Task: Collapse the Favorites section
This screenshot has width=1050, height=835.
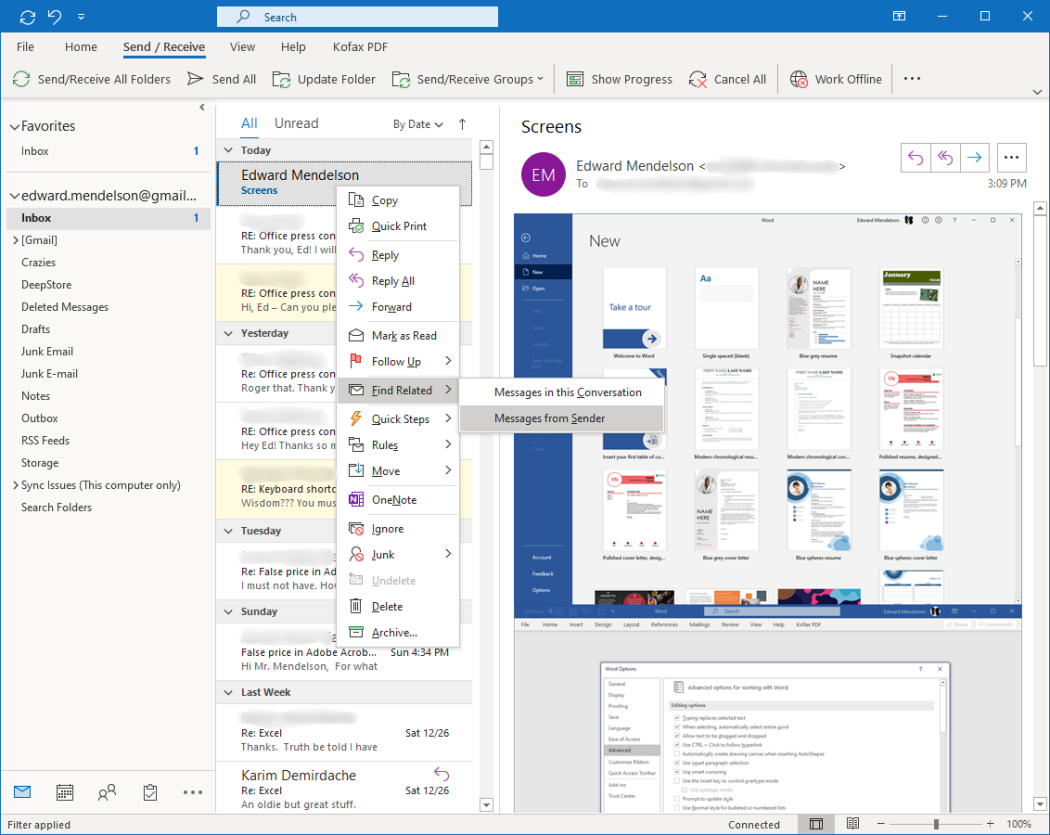Action: 14,127
